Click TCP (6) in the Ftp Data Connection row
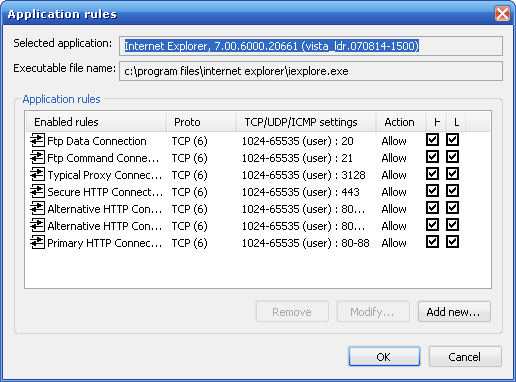The height and width of the screenshot is (382, 516). (x=189, y=141)
